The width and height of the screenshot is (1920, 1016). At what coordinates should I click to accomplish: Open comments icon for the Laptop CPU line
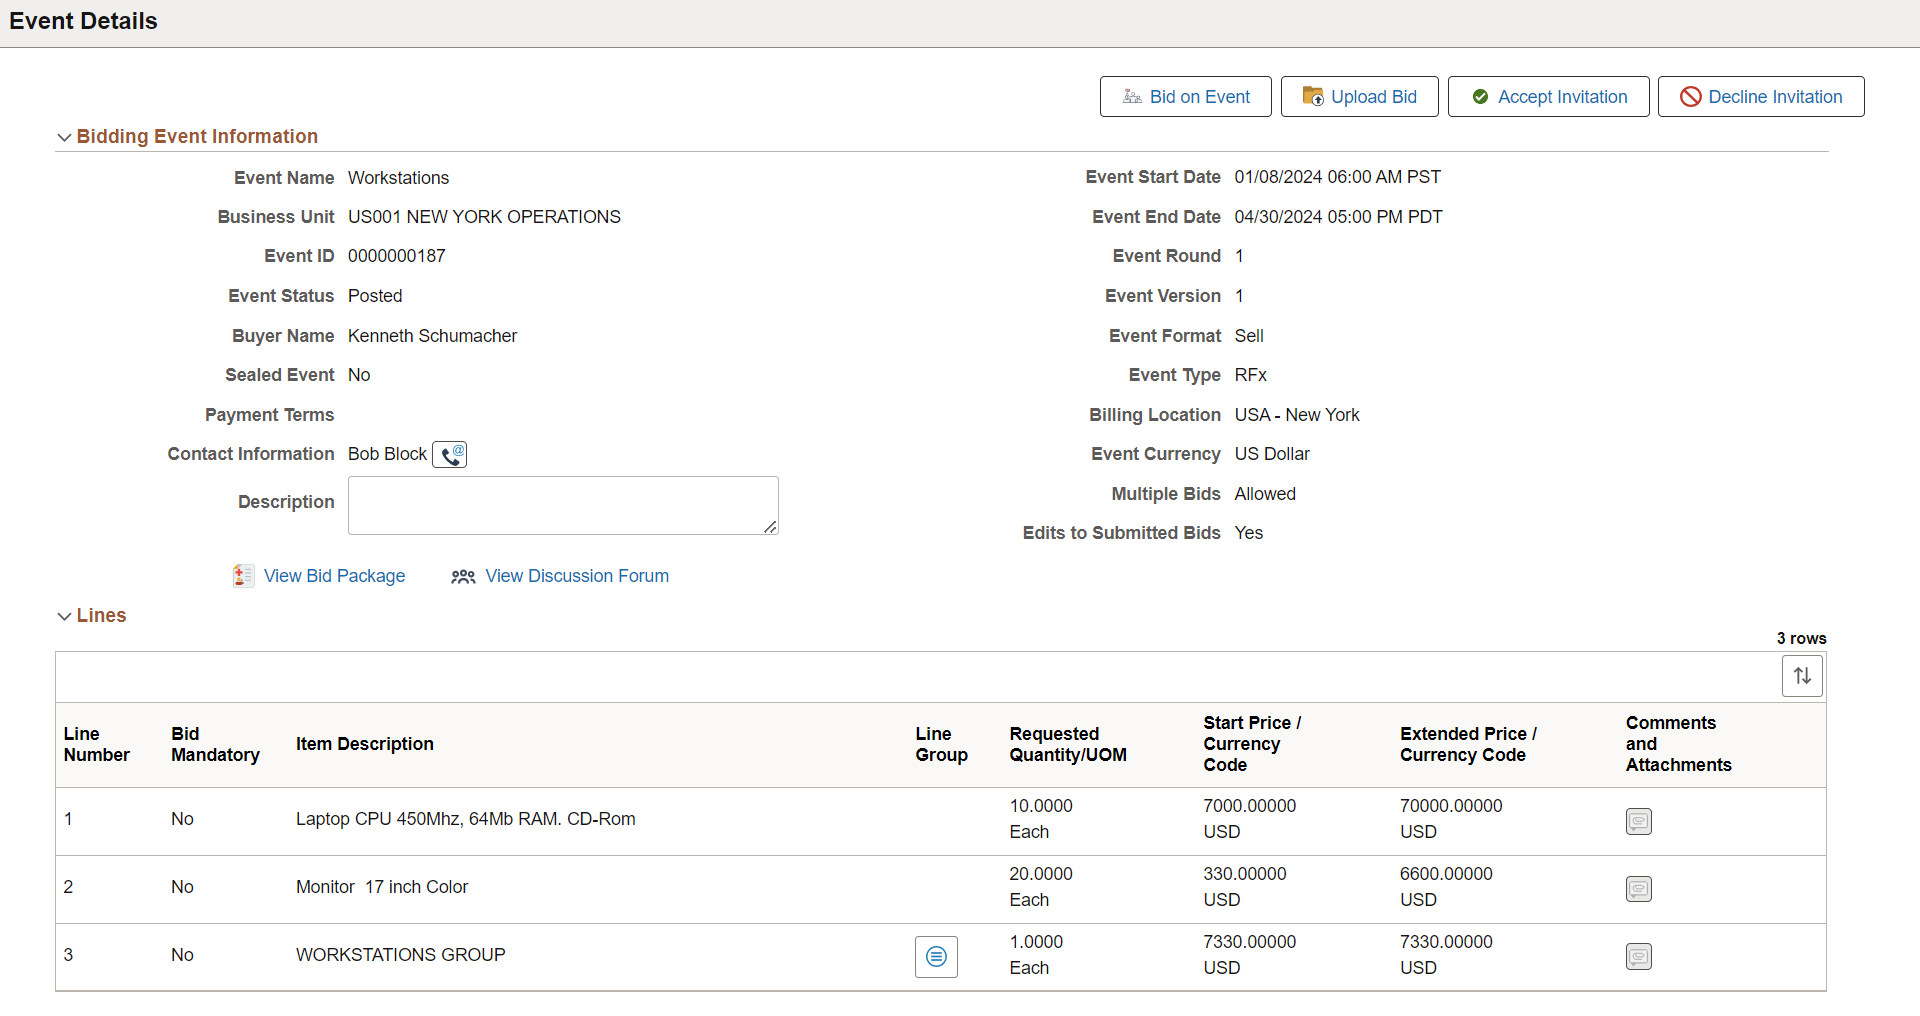click(1639, 821)
